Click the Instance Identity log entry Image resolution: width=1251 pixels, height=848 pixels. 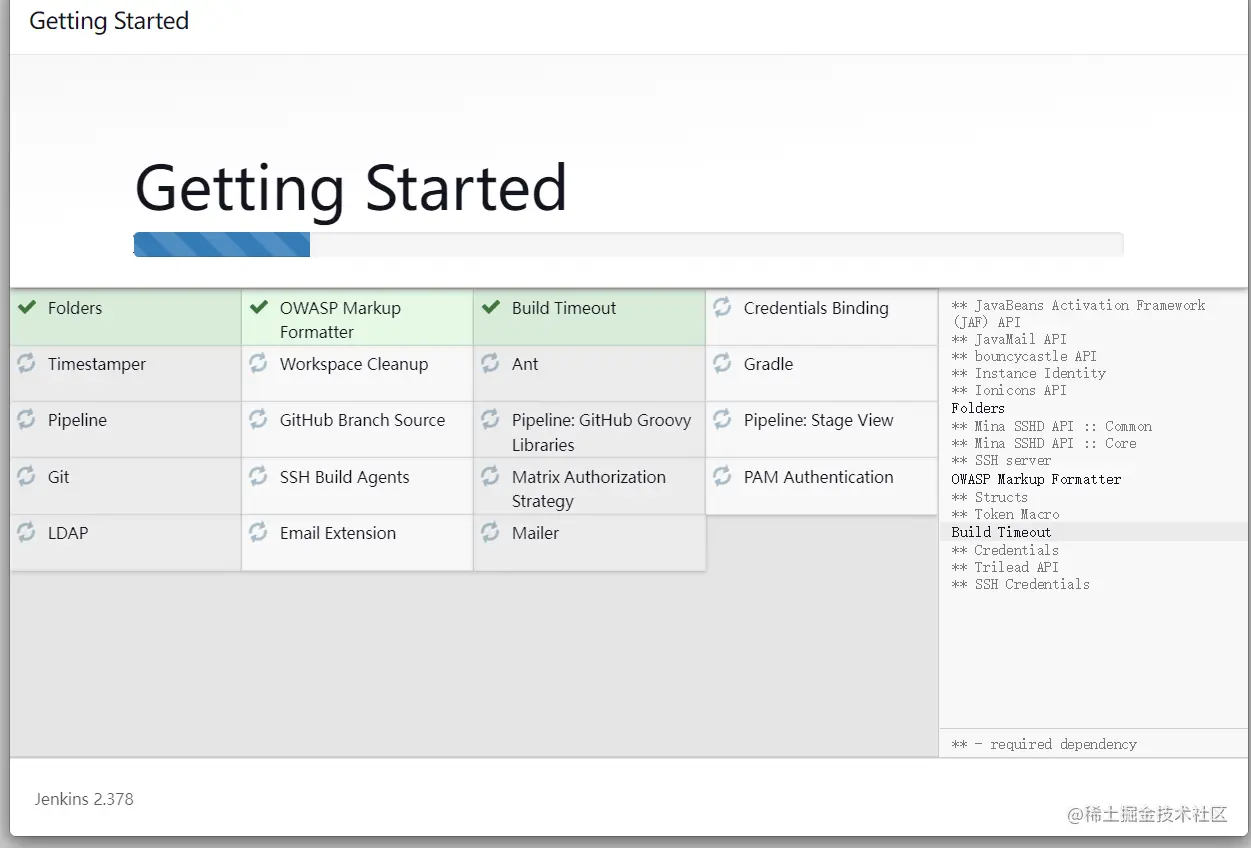(1029, 373)
